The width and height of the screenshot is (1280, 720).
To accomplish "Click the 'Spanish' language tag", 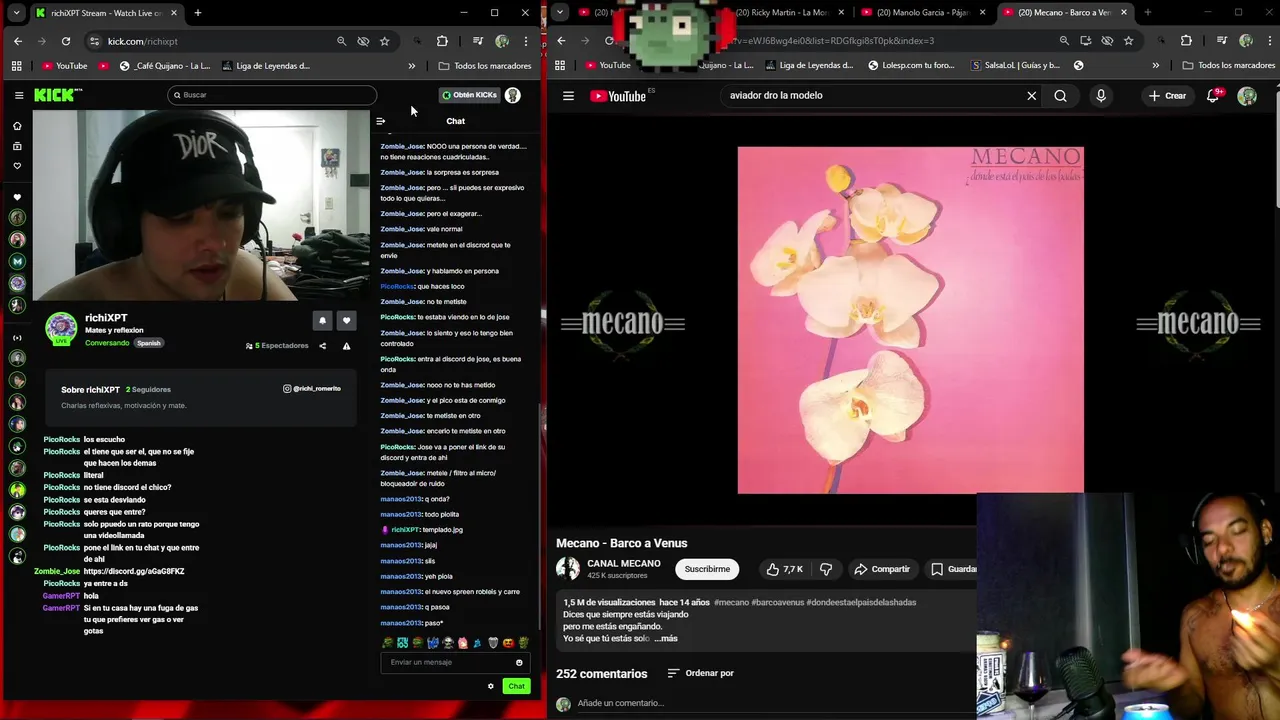I will pyautogui.click(x=149, y=343).
